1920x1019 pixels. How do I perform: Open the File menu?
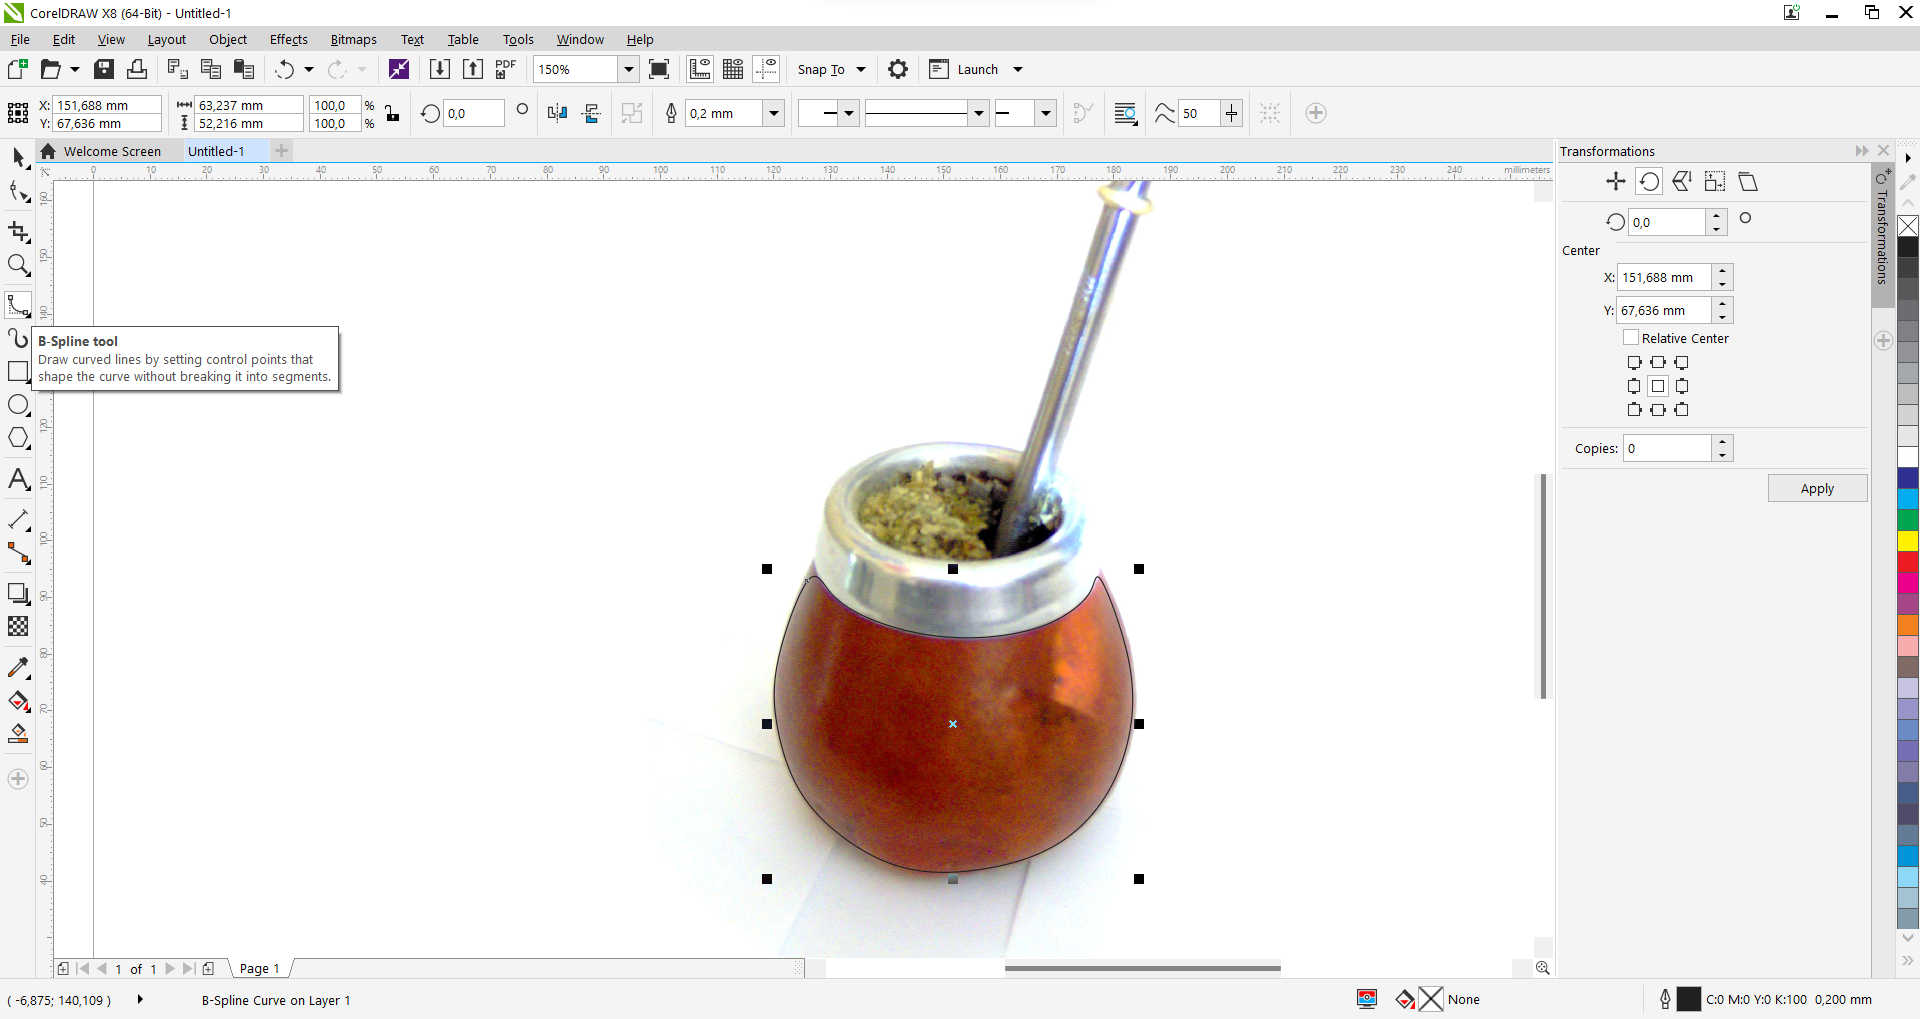(20, 39)
